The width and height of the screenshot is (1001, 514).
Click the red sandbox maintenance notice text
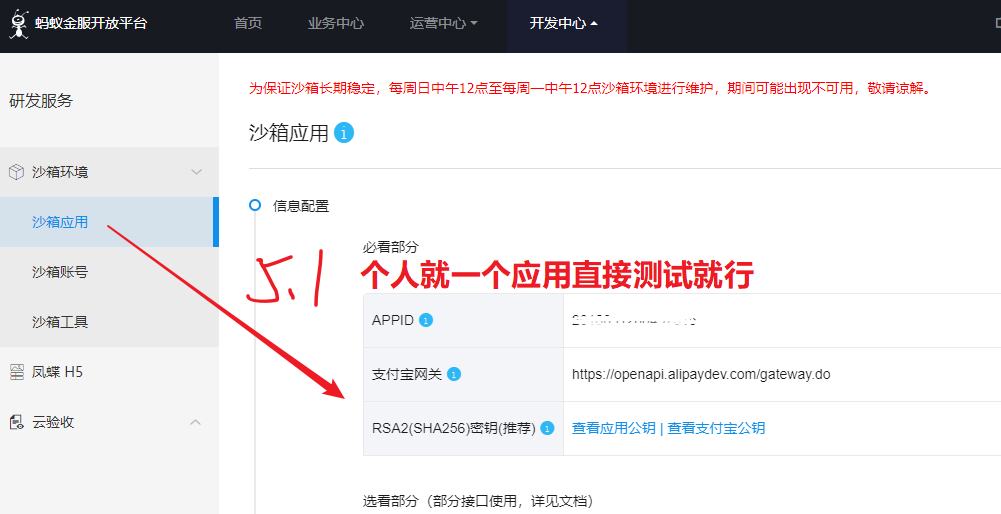592,89
